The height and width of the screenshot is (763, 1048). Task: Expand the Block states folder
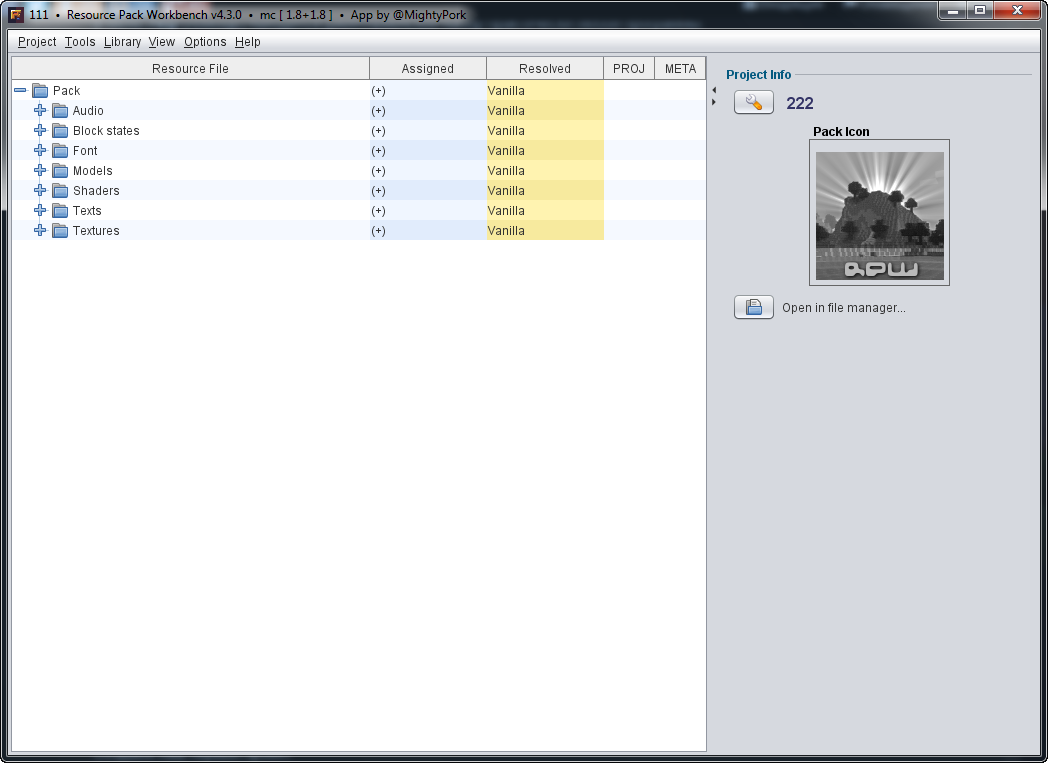[40, 131]
